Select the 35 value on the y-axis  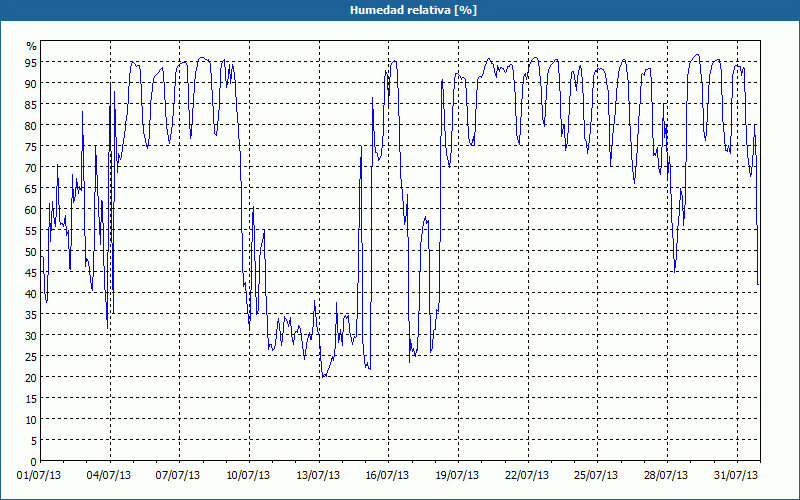tap(31, 315)
